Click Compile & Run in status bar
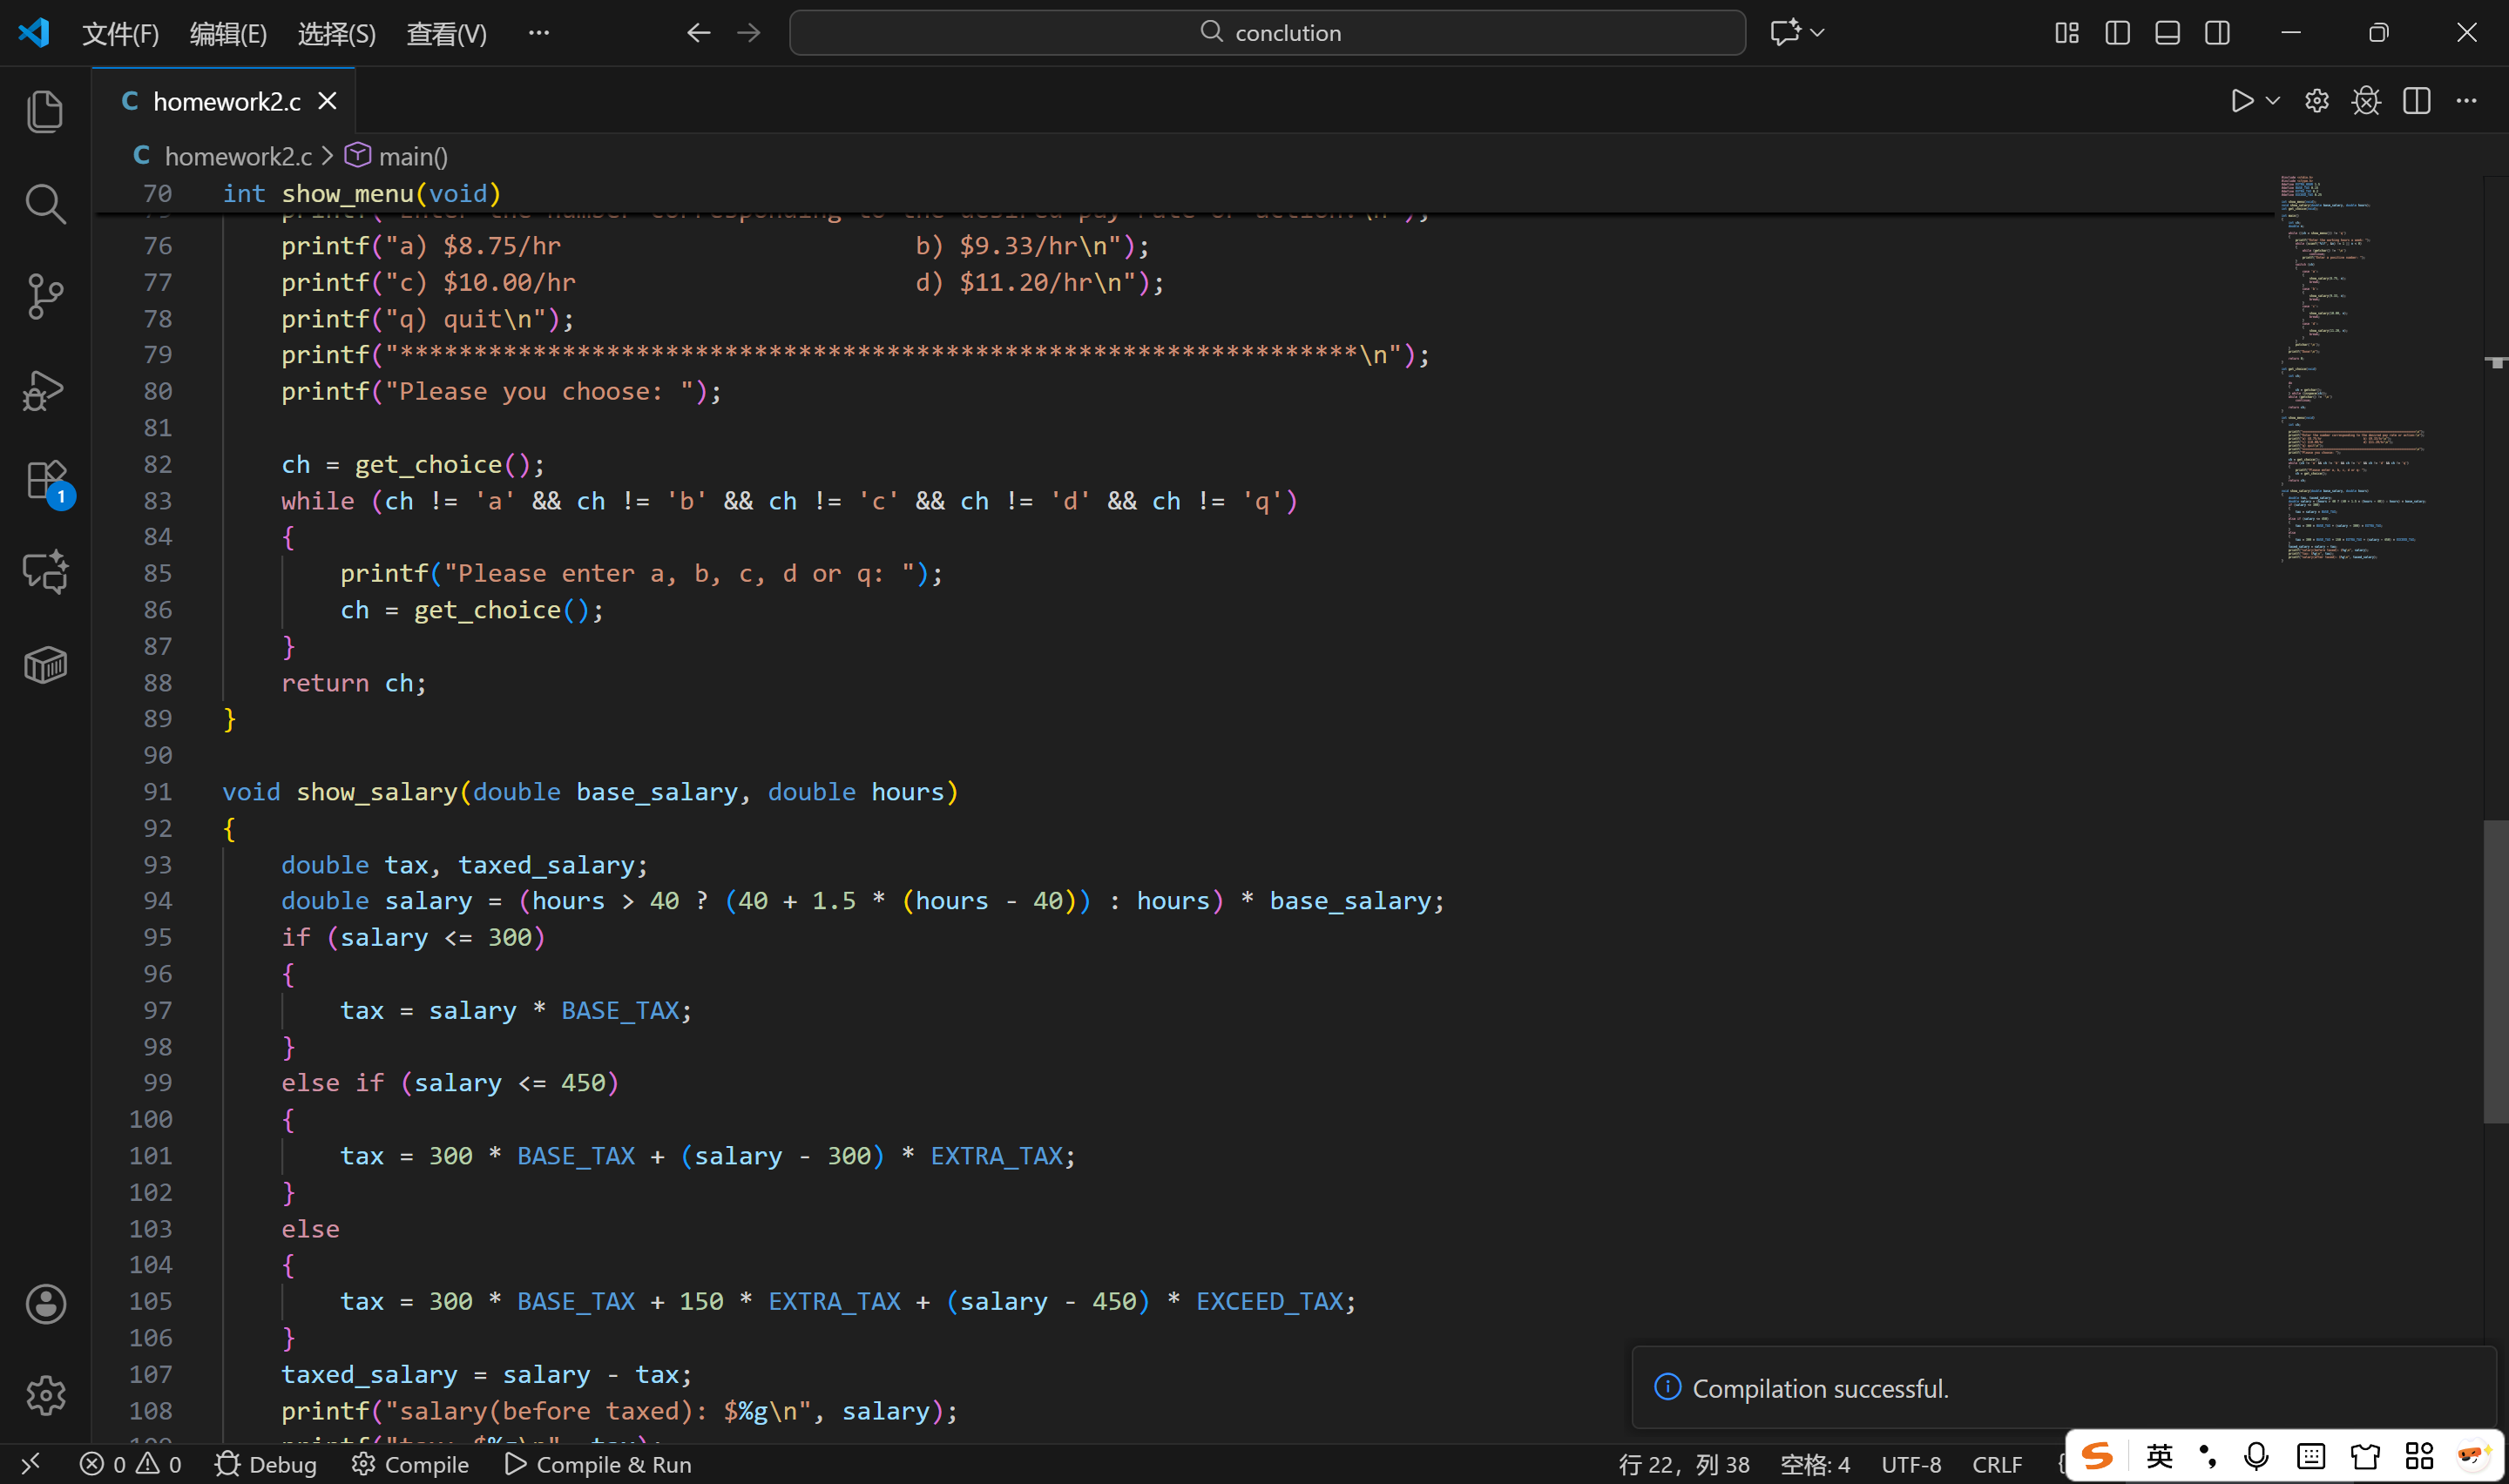Image resolution: width=2509 pixels, height=1484 pixels. pos(598,1464)
